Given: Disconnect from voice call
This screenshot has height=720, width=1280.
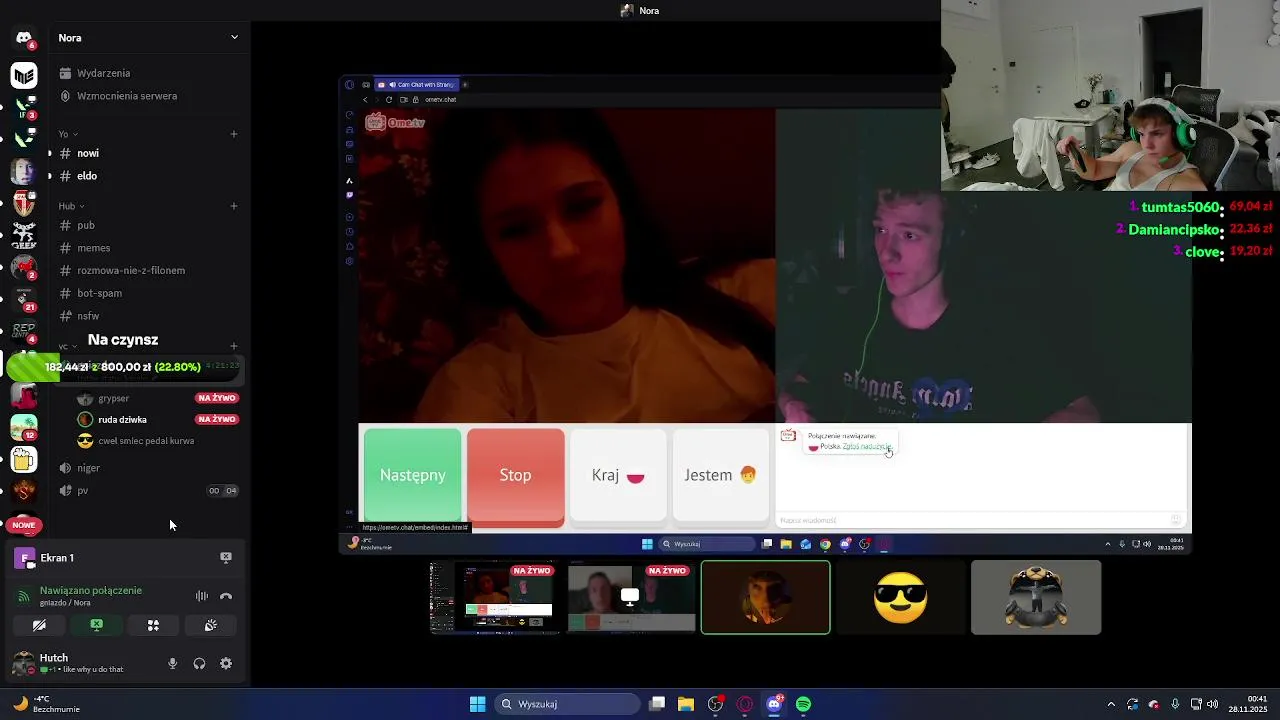Looking at the screenshot, I should coord(226,596).
